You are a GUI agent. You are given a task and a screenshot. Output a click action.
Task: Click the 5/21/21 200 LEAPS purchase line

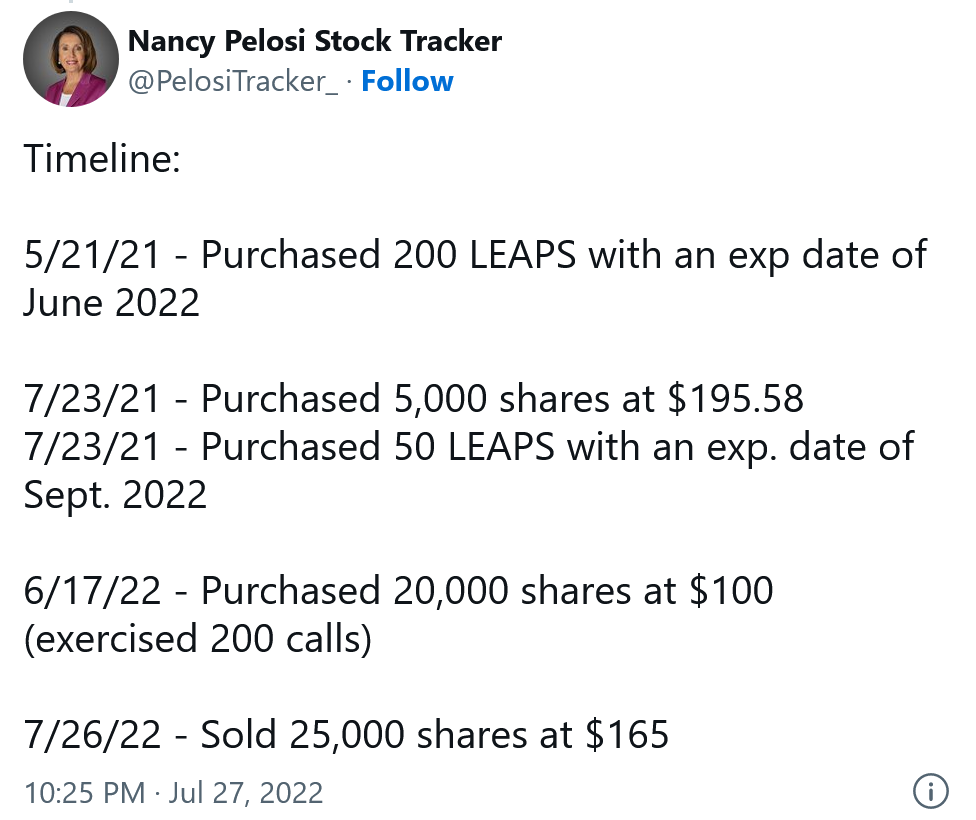pyautogui.click(x=475, y=254)
